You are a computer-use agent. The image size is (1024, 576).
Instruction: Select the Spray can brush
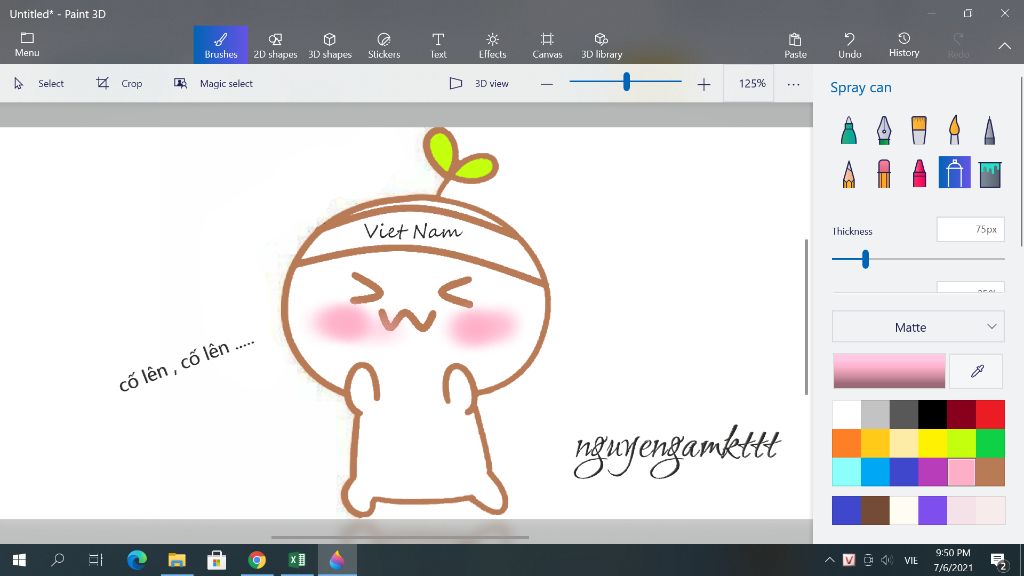tap(954, 172)
